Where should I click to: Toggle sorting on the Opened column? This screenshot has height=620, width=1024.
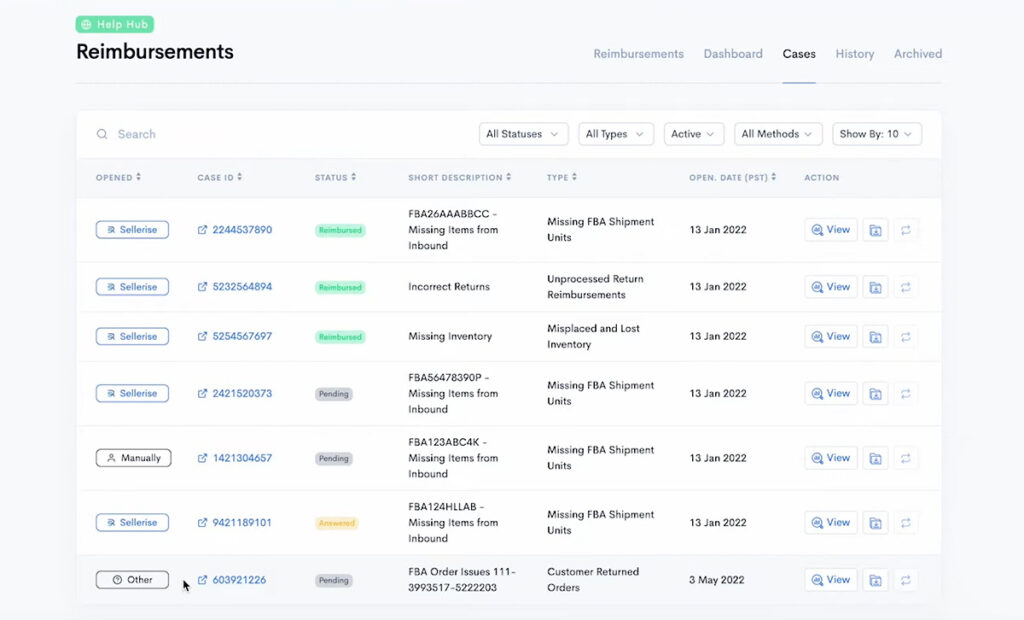pyautogui.click(x=139, y=177)
